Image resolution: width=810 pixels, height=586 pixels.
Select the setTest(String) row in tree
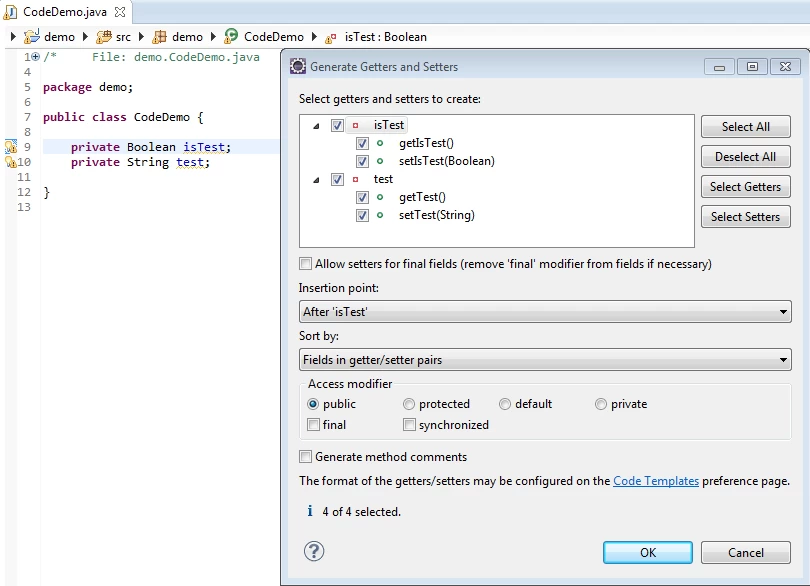click(437, 215)
